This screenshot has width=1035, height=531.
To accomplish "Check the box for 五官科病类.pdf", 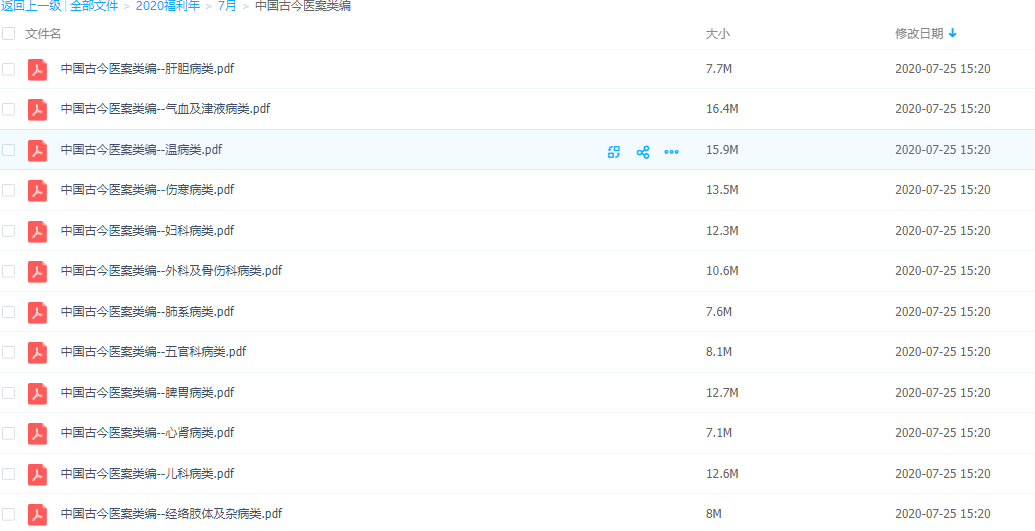I will pos(9,353).
